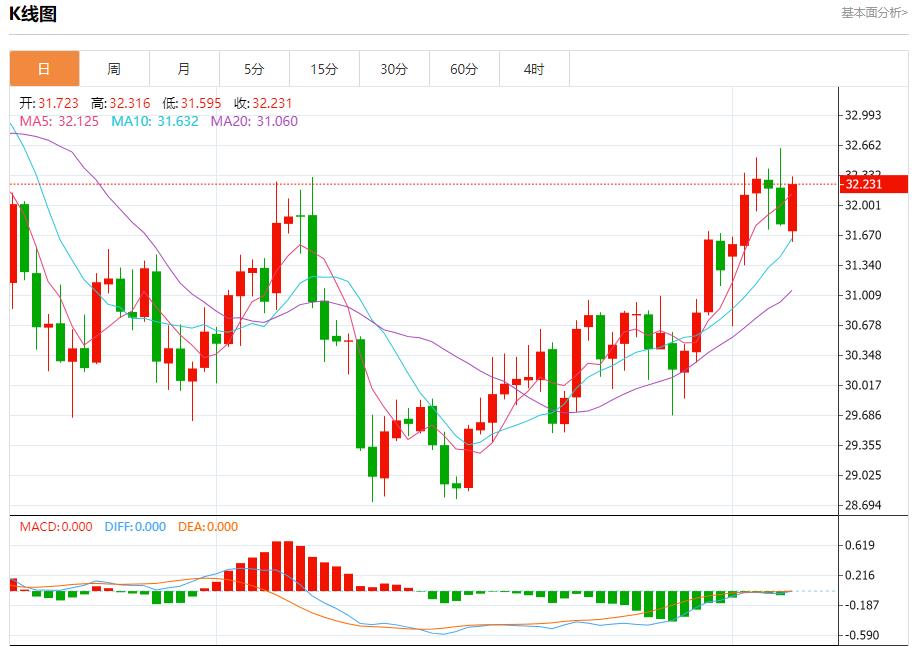The image size is (913, 646).
Task: Click the red 32.231 price tag
Action: tap(873, 184)
